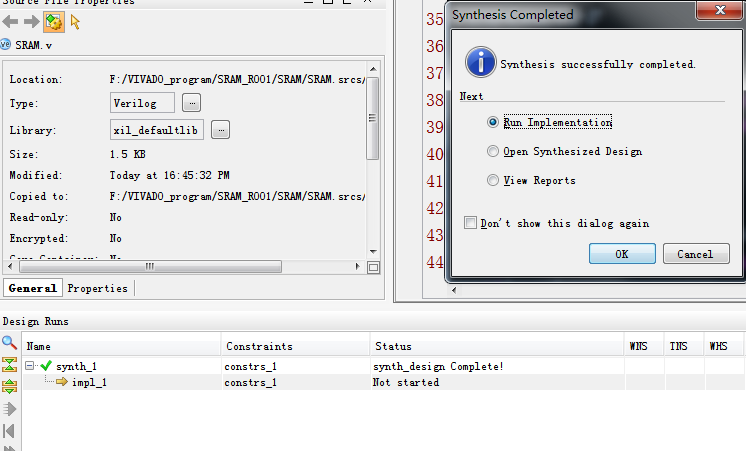This screenshot has height=451, width=746.
Task: Click the yellow cursor selection icon
Action: click(x=75, y=22)
